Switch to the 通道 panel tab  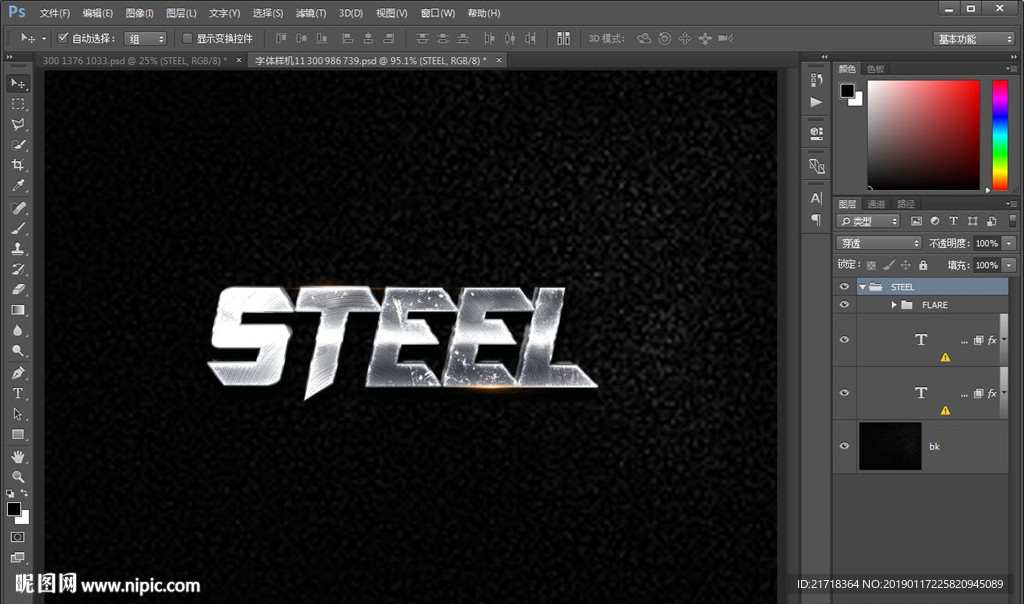pos(876,204)
